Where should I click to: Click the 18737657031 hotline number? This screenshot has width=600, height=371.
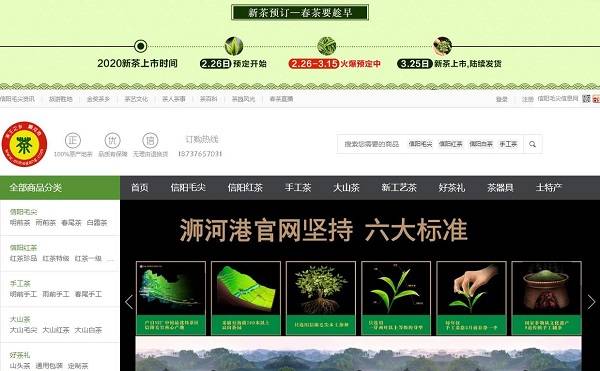tap(200, 154)
